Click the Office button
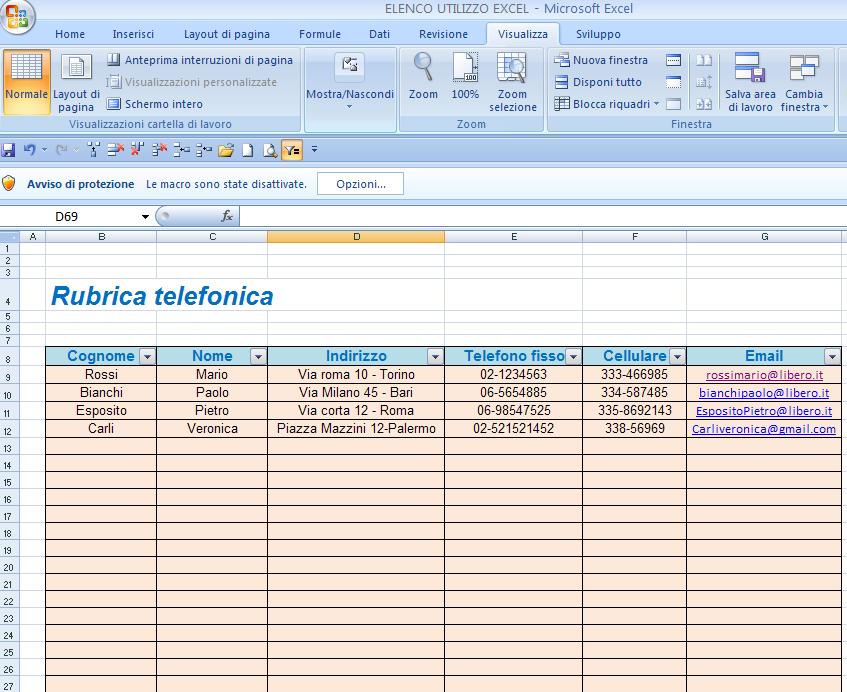 [x=15, y=15]
